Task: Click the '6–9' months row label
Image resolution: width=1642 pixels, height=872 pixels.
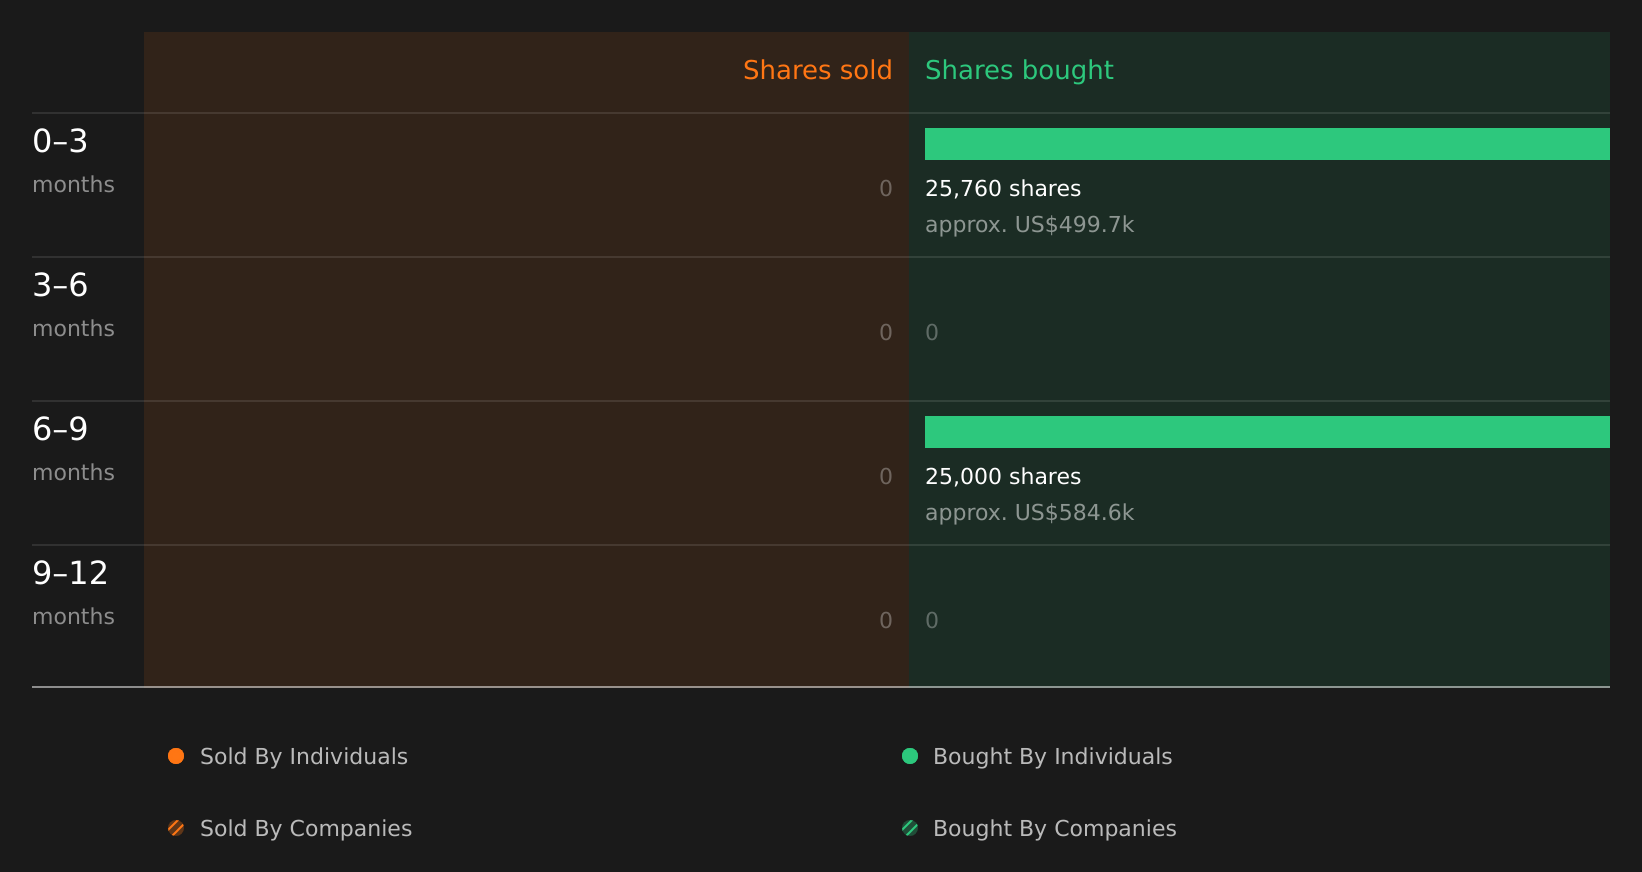Action: [x=60, y=429]
